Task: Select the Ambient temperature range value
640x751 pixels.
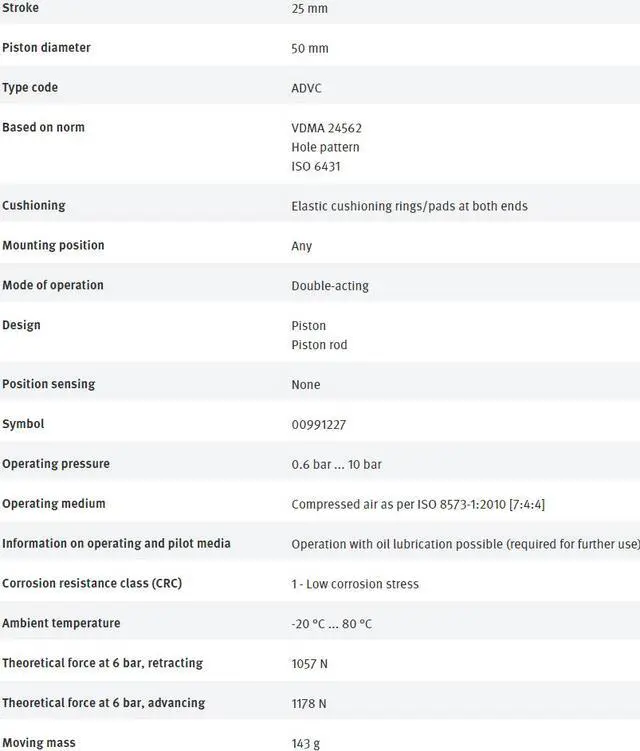Action: tap(331, 624)
